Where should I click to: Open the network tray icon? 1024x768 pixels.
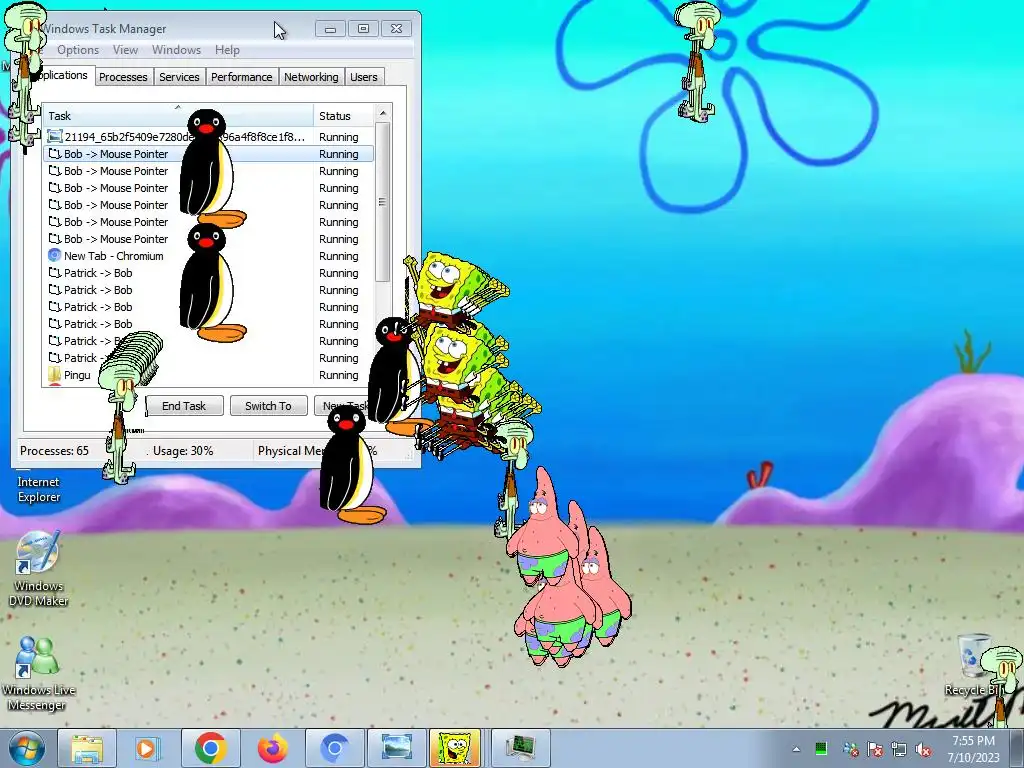(x=899, y=749)
